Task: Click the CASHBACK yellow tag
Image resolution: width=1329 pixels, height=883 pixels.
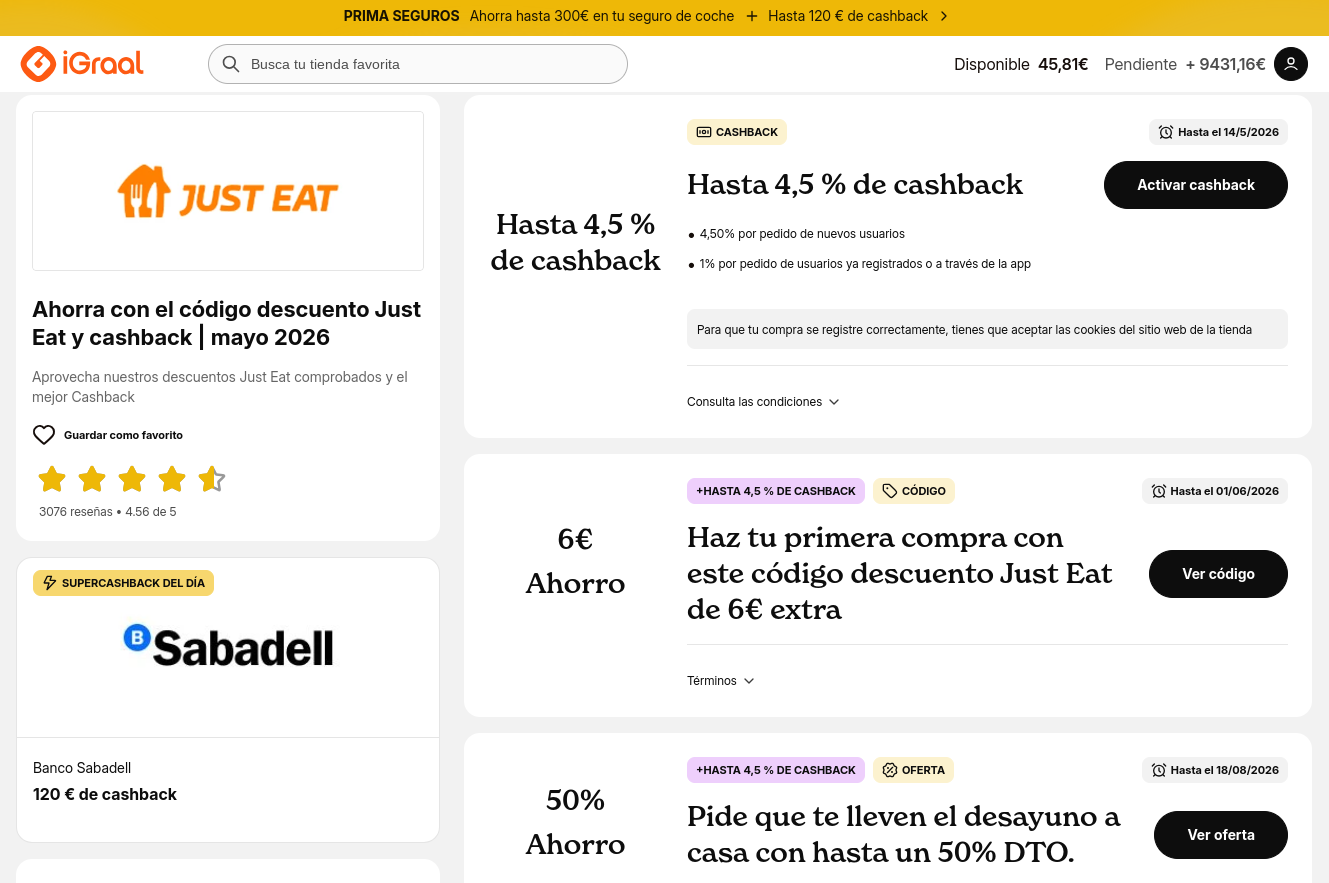Action: pos(737,132)
